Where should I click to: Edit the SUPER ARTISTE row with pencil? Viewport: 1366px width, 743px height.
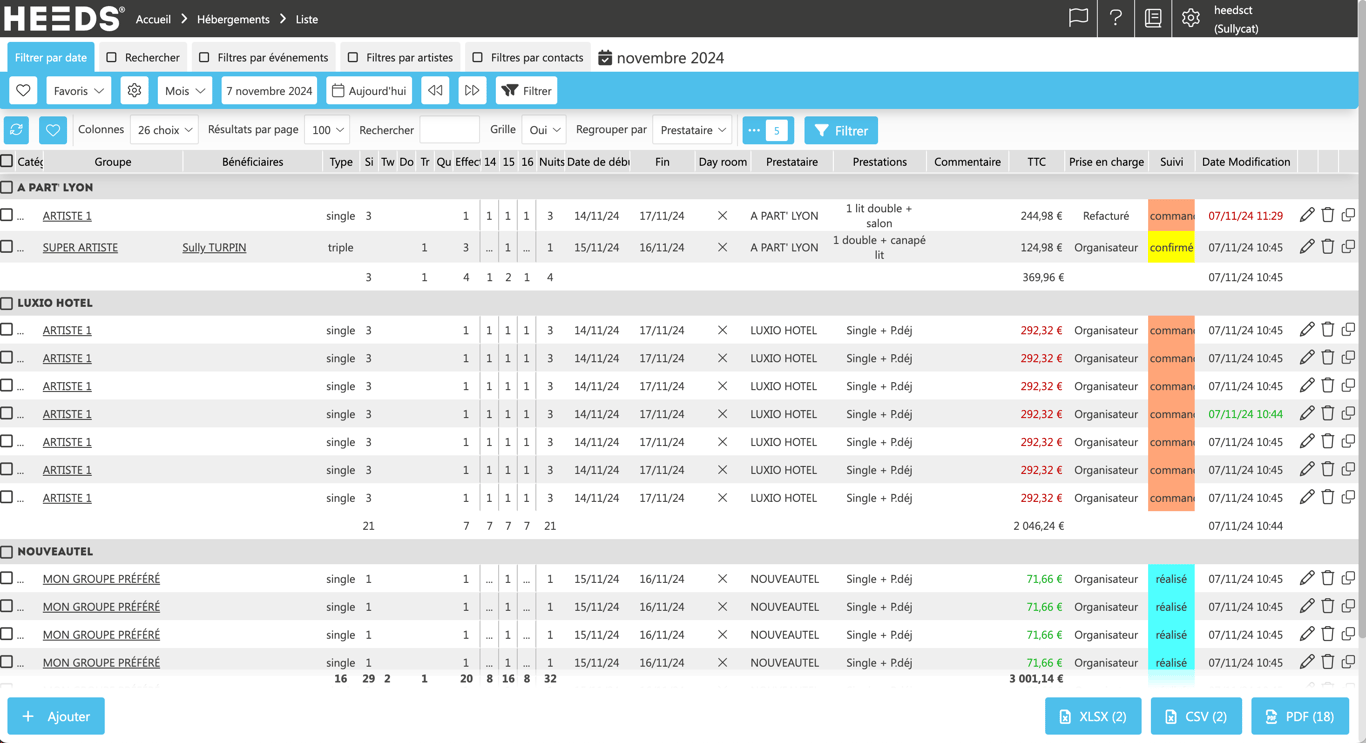click(x=1307, y=247)
